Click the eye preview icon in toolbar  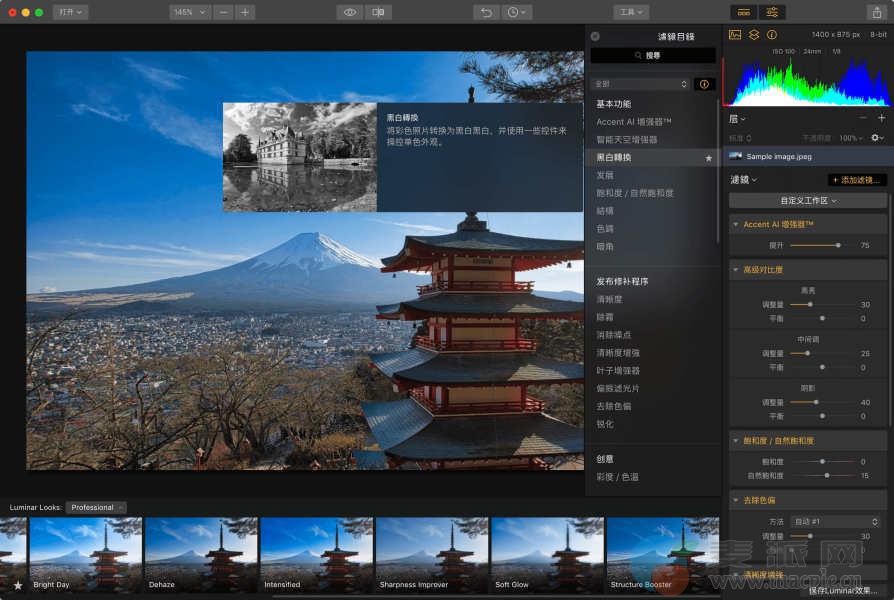(x=349, y=12)
